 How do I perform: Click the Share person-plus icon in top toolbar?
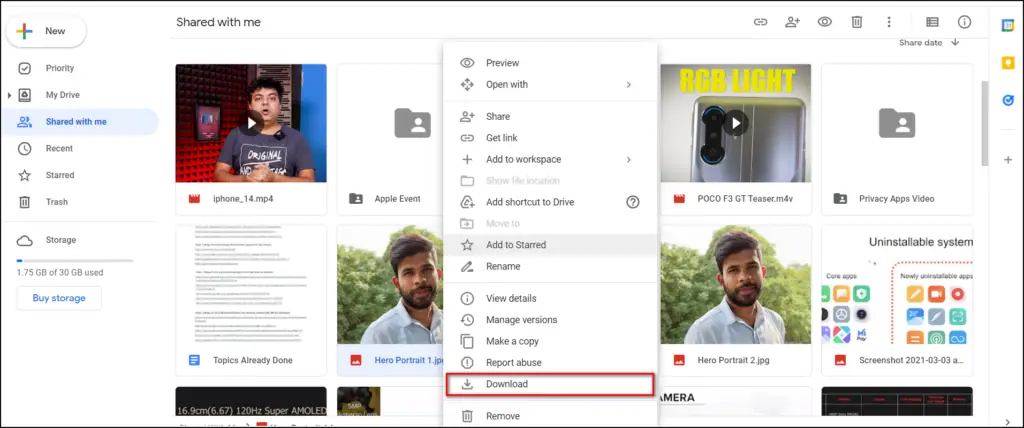(792, 22)
